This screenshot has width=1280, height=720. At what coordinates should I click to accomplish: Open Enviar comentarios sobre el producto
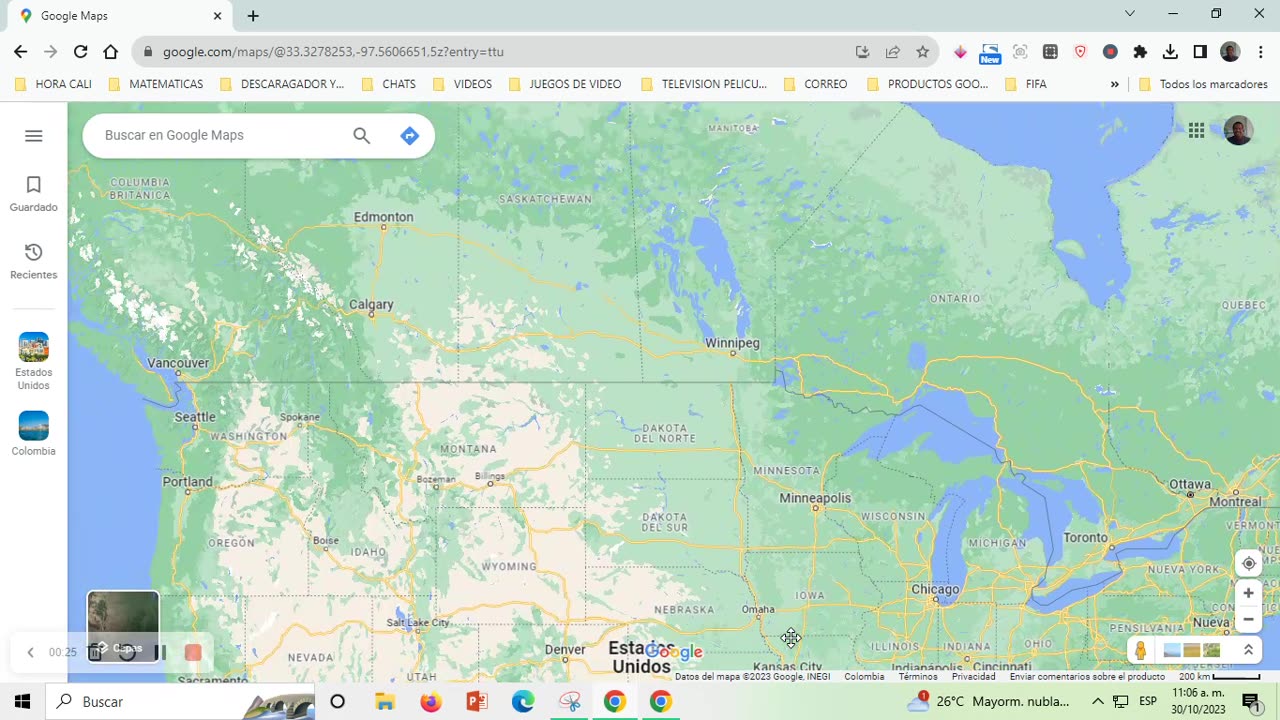pyautogui.click(x=1087, y=677)
